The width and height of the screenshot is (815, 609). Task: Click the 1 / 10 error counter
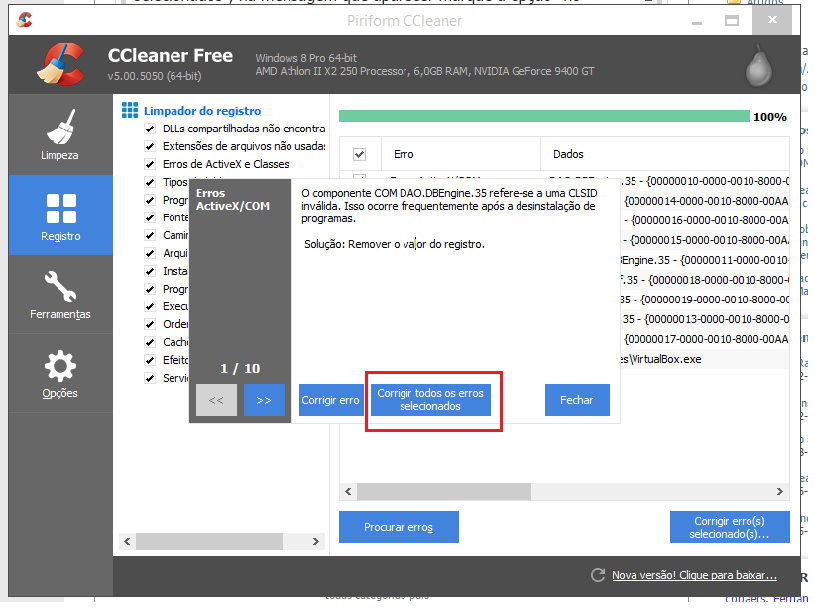click(x=240, y=368)
